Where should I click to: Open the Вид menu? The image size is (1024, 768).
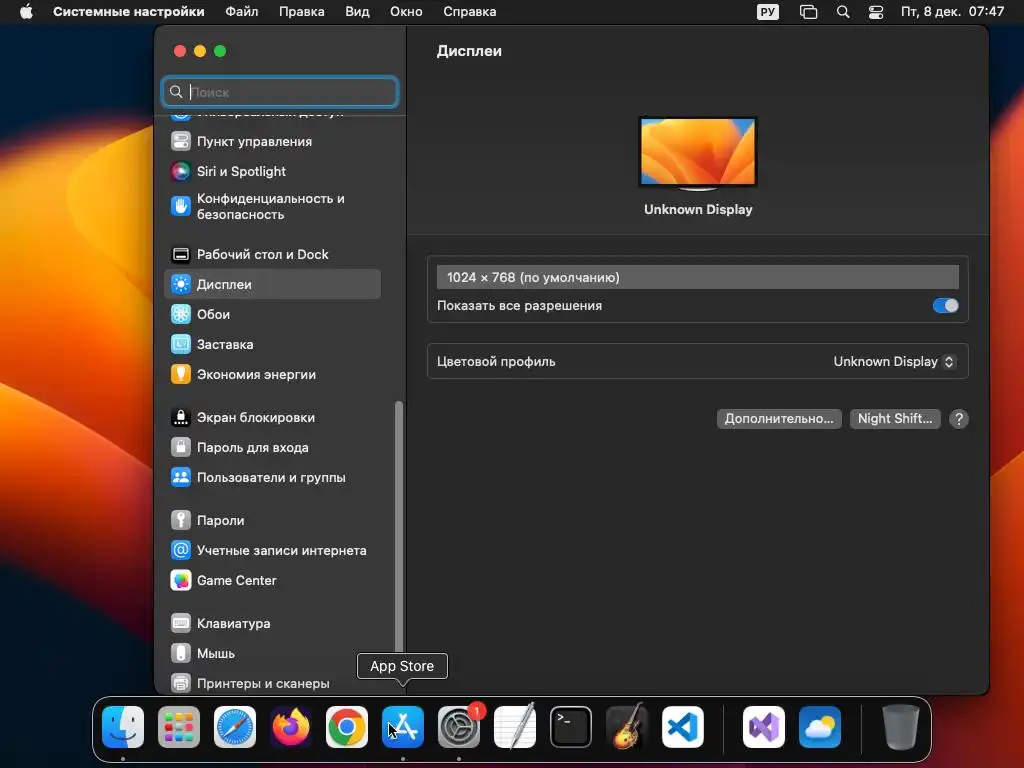tap(357, 12)
